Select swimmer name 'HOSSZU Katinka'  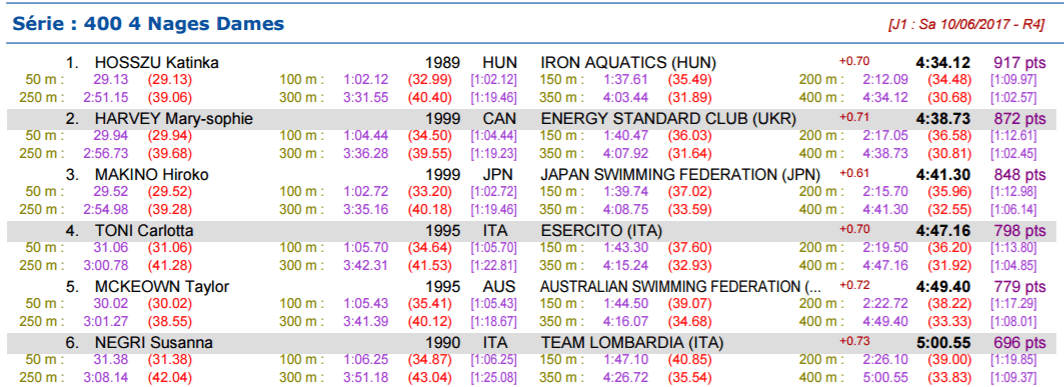[x=156, y=63]
